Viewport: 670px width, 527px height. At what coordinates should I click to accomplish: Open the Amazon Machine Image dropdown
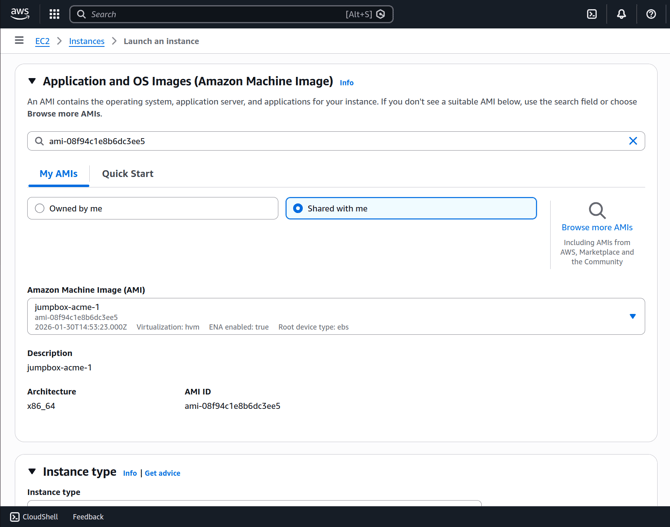[632, 316]
